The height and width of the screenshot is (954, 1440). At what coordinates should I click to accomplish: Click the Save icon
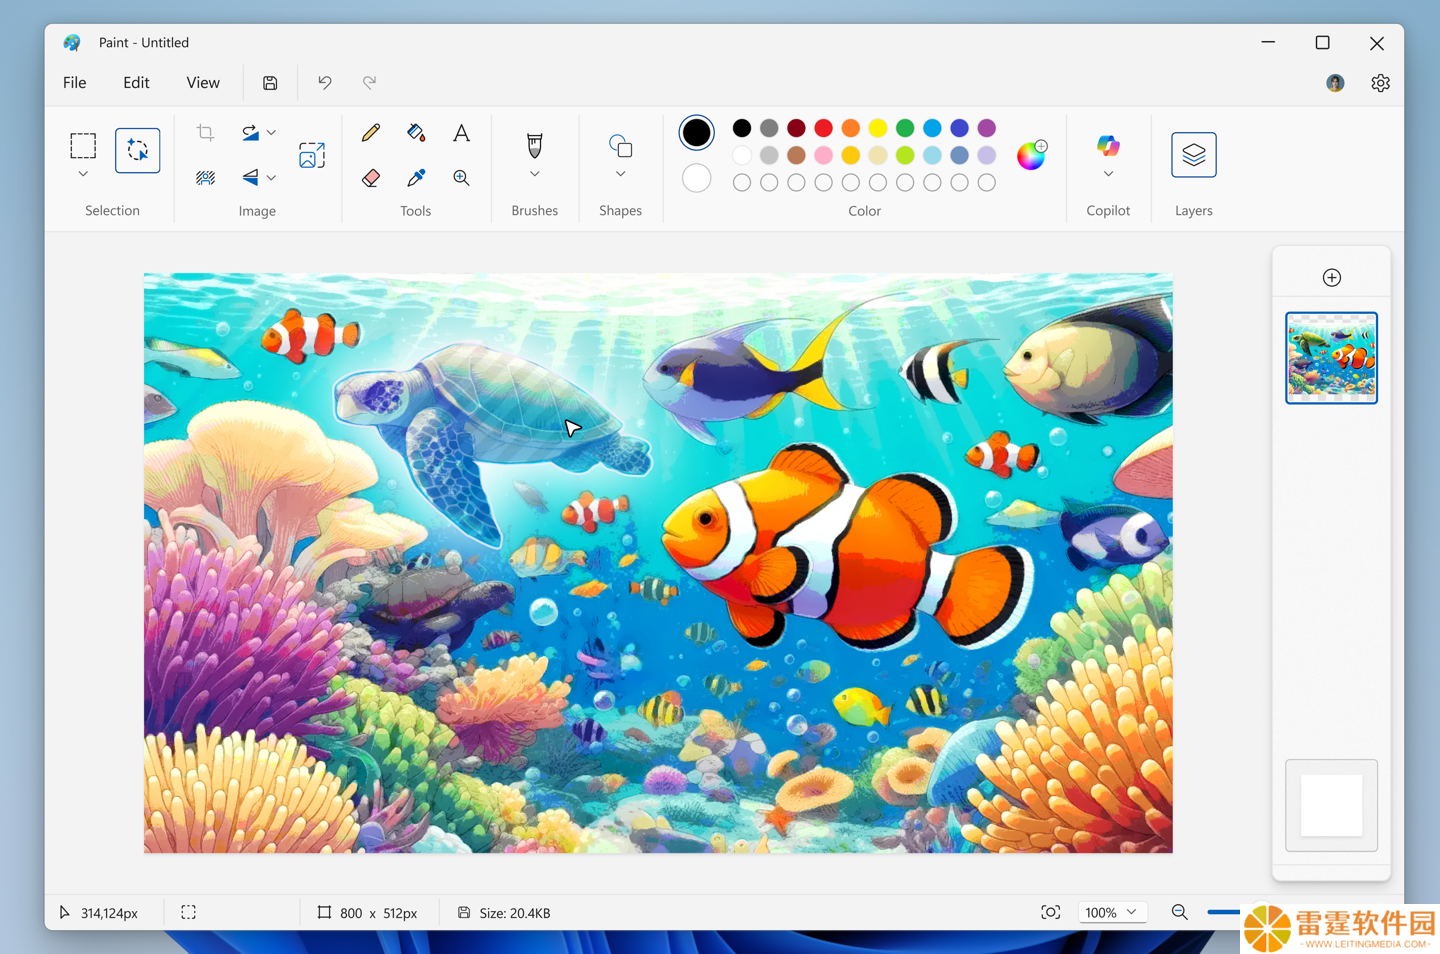point(270,83)
